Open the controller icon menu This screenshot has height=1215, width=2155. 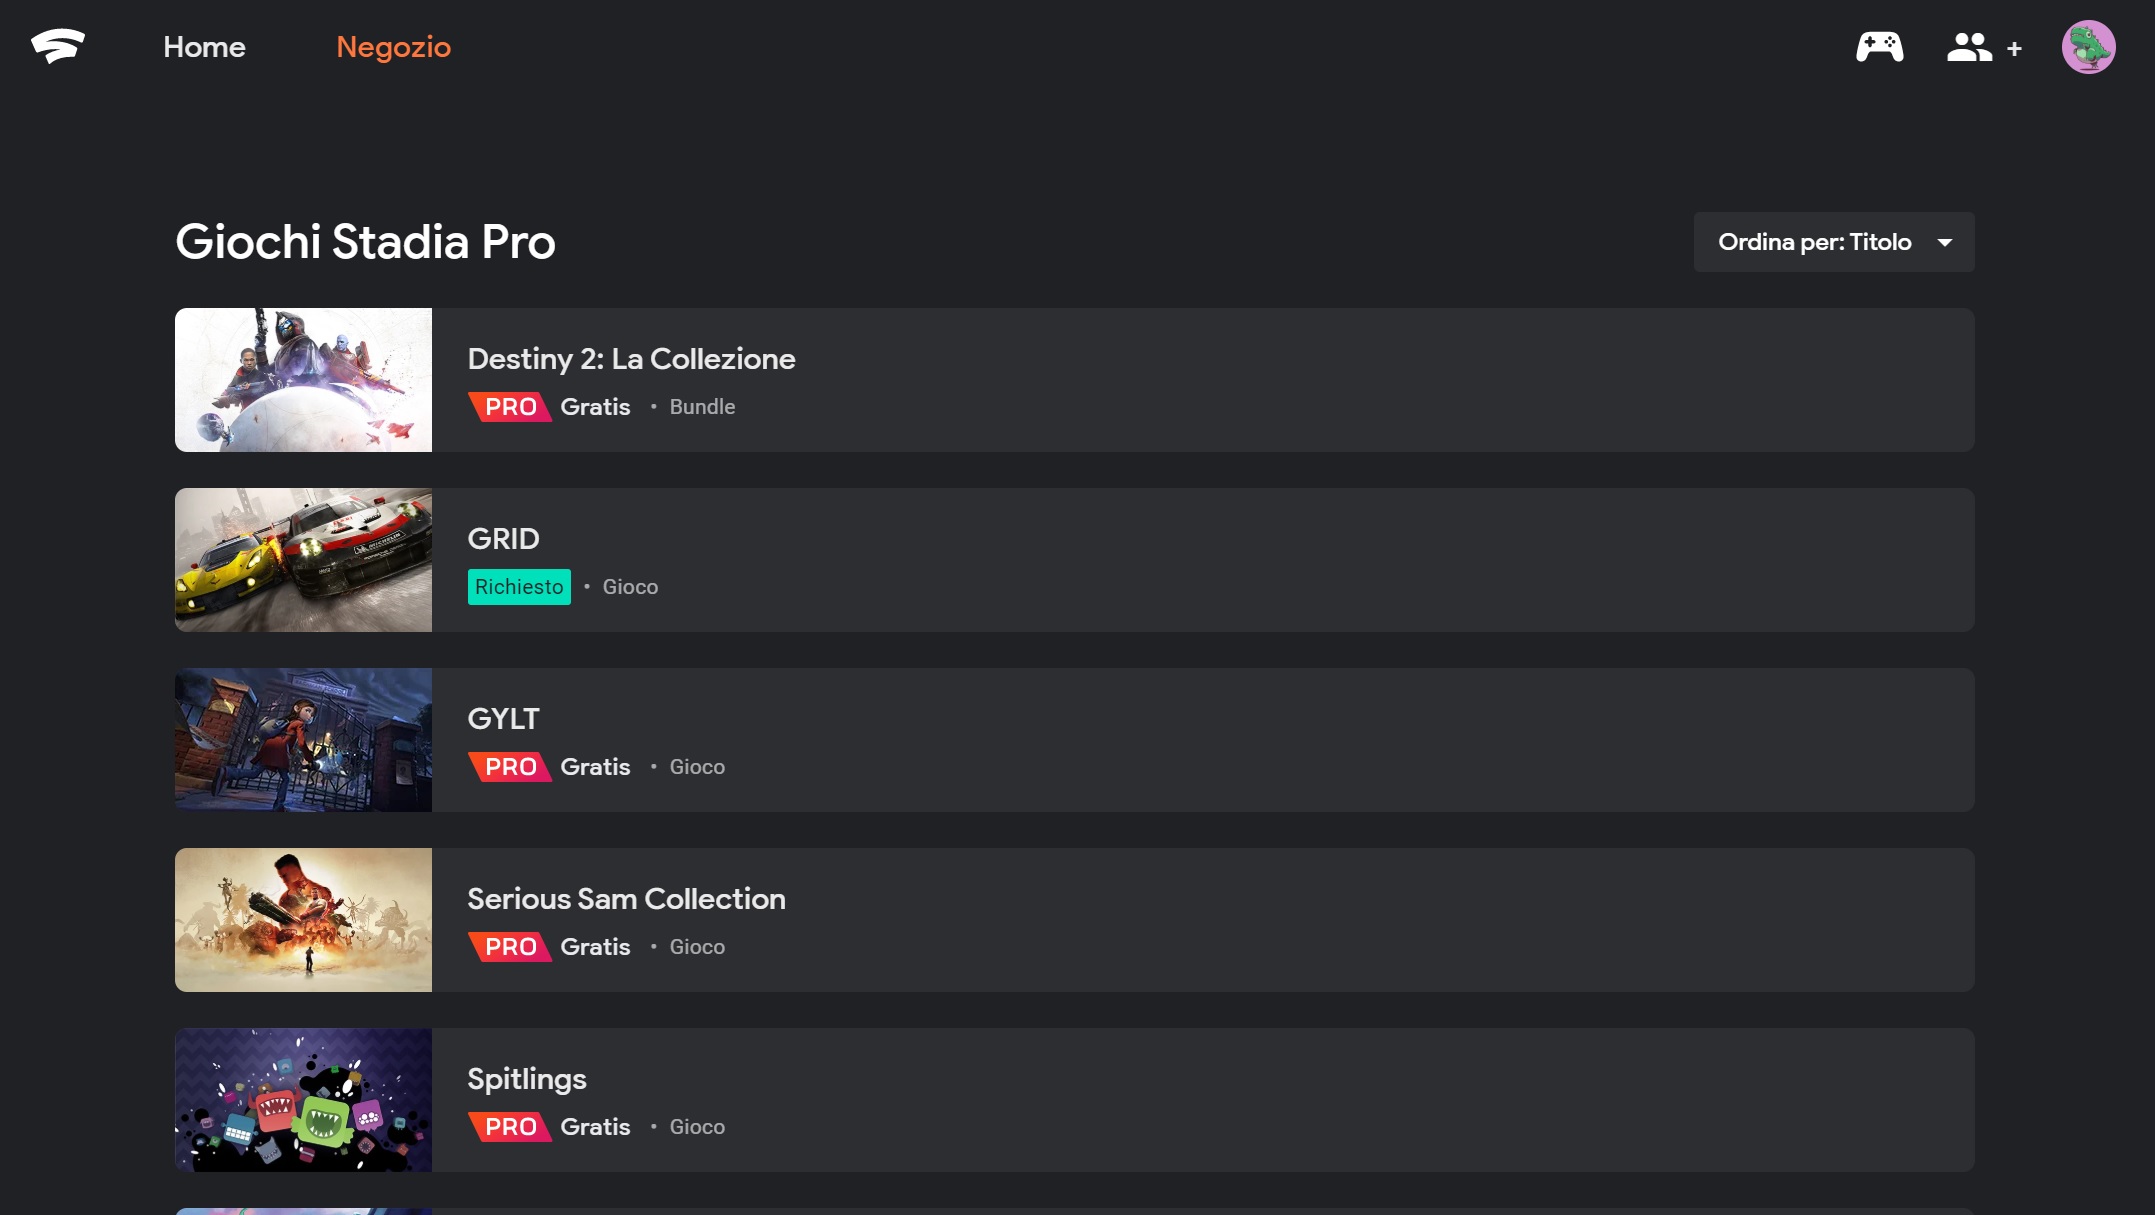[x=1880, y=47]
